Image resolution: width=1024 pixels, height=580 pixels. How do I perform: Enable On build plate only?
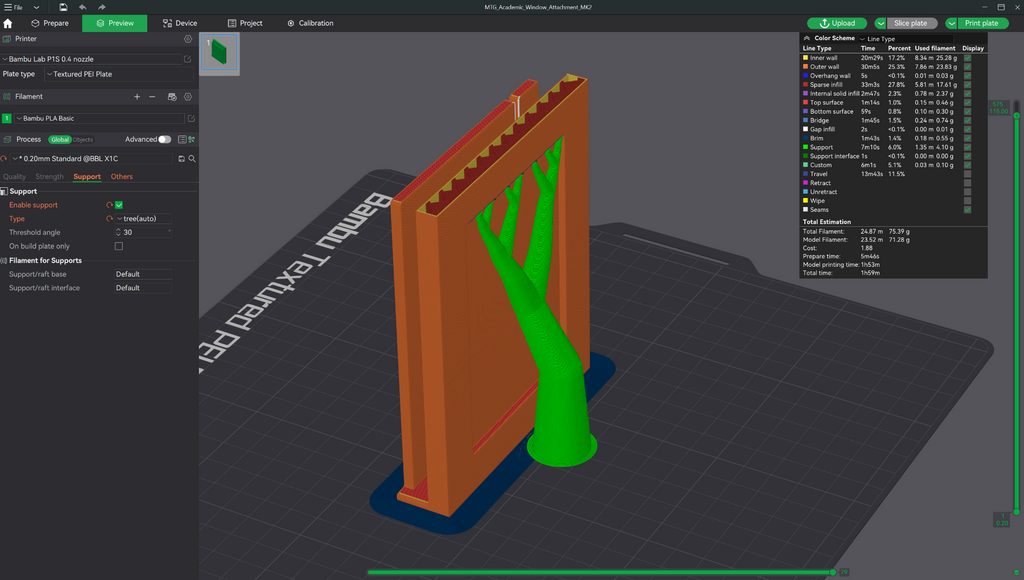[x=119, y=246]
